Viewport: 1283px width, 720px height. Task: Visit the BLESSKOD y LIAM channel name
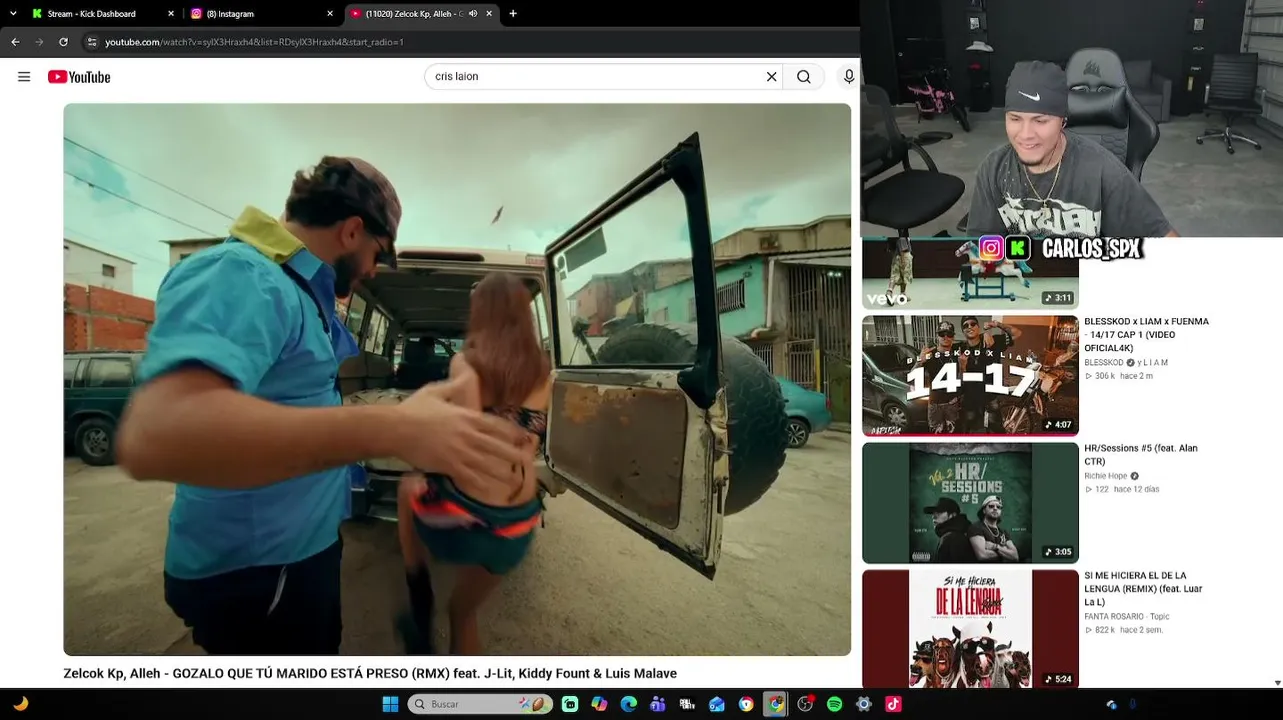(x=1125, y=363)
